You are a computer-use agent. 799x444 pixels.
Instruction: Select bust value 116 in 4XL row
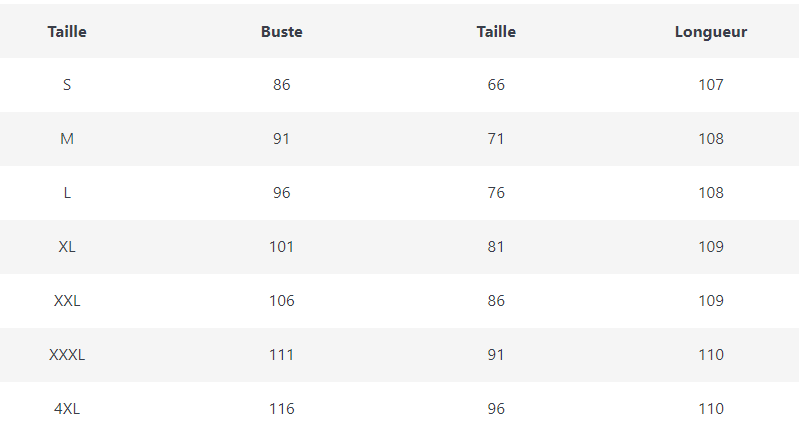[x=281, y=409]
